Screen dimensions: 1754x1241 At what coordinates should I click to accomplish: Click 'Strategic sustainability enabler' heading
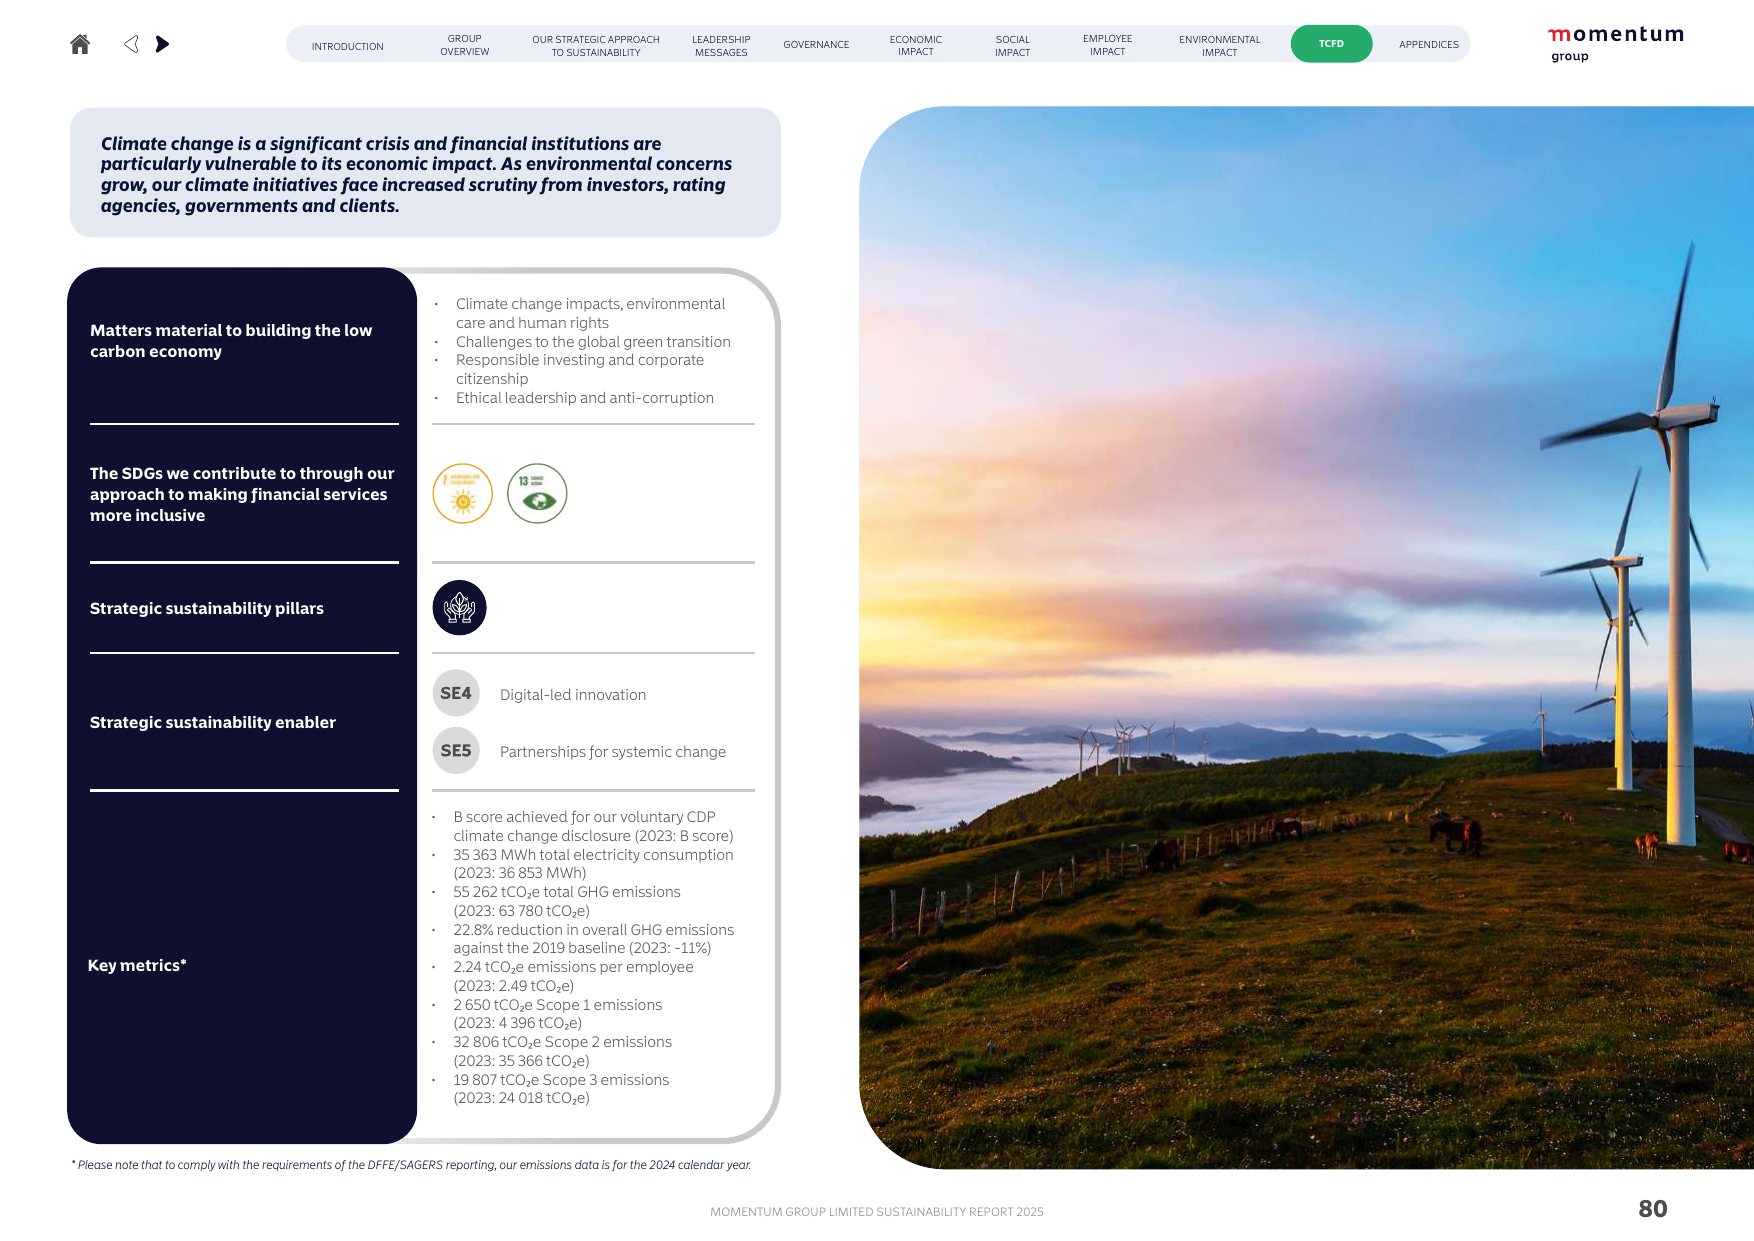pos(213,722)
